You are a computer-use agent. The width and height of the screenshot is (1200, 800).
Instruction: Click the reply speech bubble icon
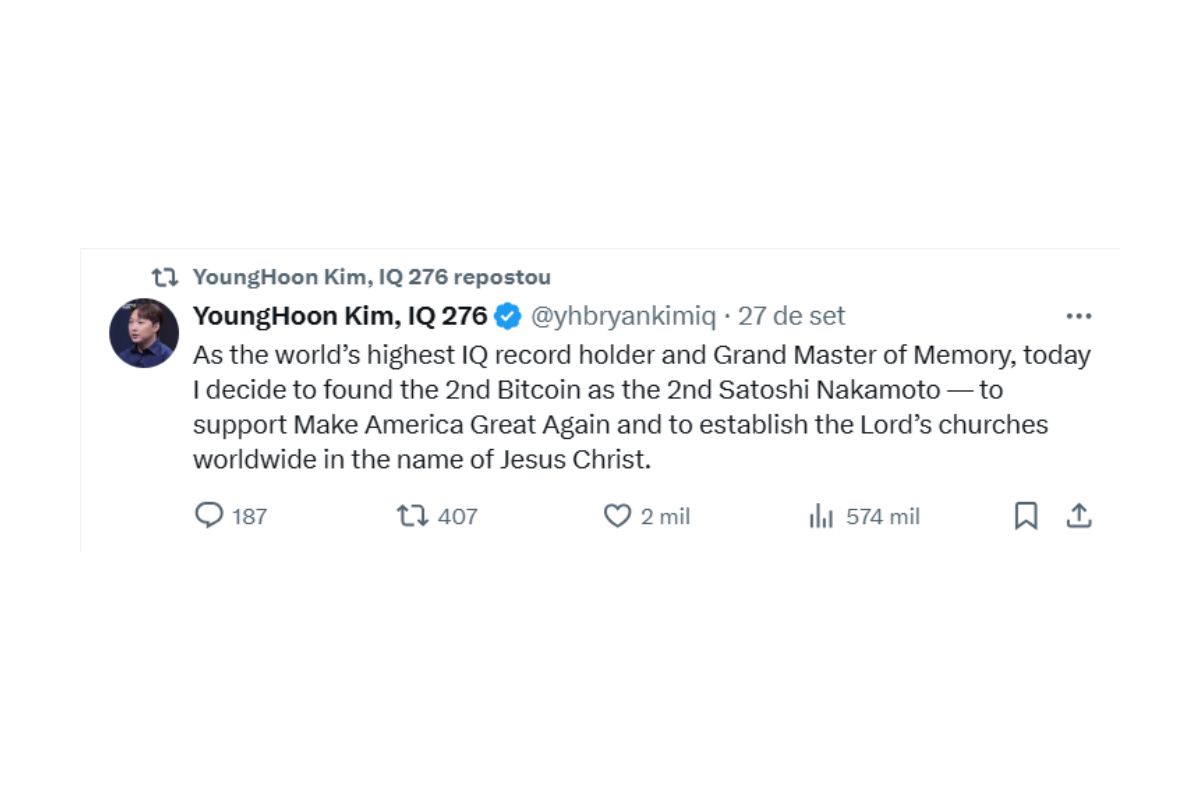pyautogui.click(x=208, y=516)
